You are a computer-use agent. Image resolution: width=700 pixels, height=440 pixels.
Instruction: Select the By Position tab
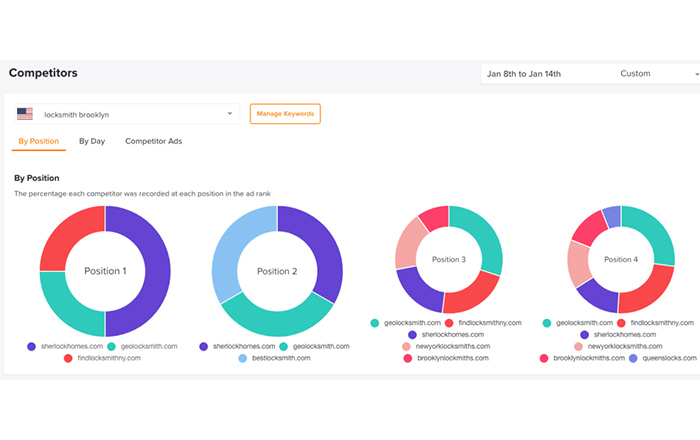[x=39, y=141]
